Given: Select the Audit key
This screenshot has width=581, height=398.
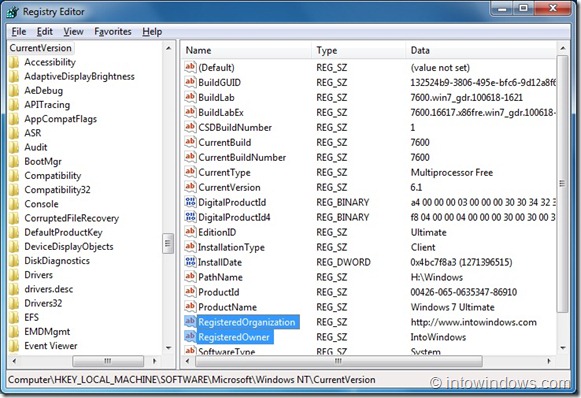Looking at the screenshot, I should (36, 147).
